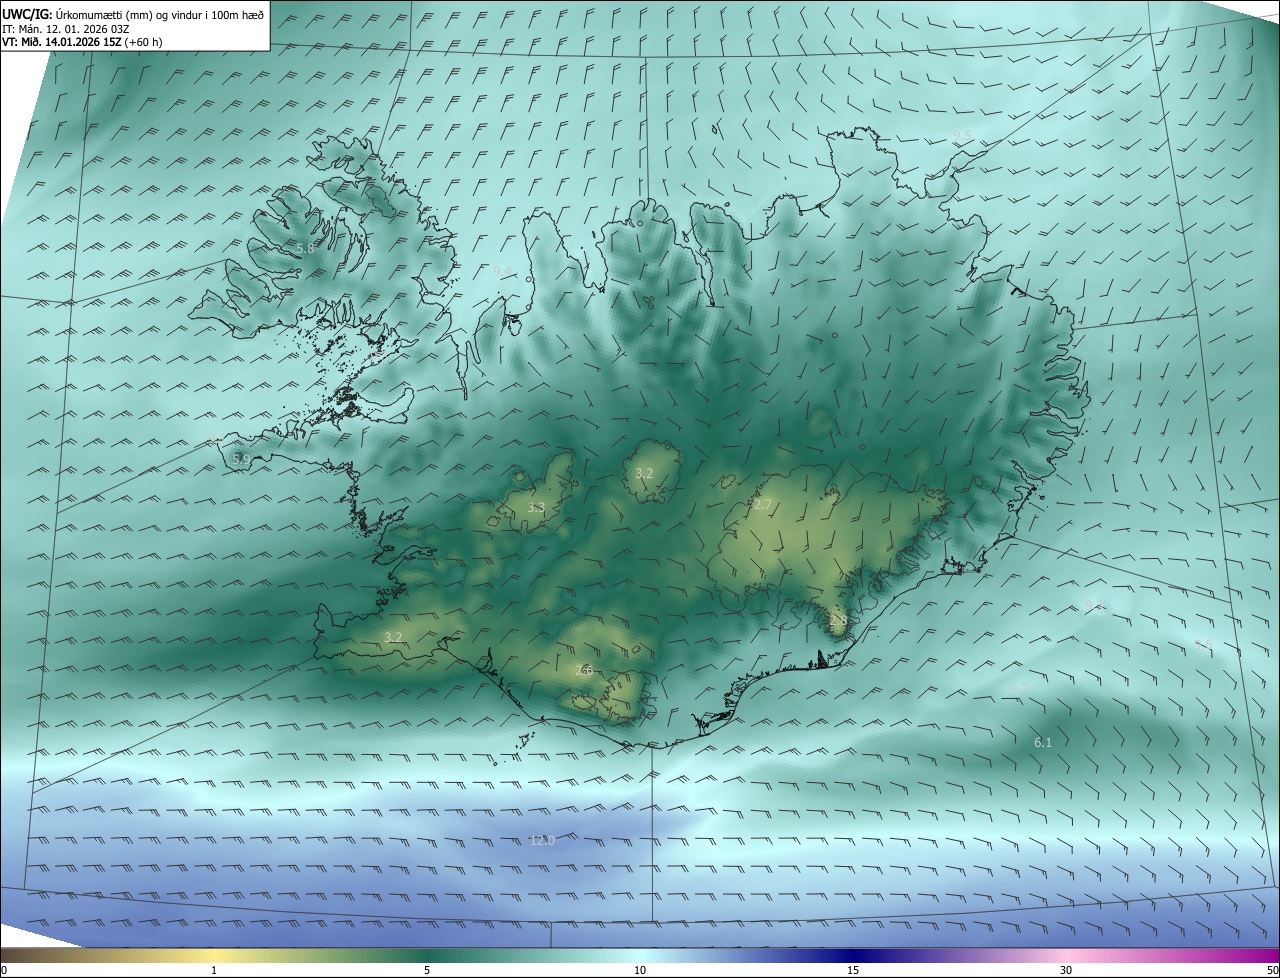Click the 2.6 value label in the southern highlands
This screenshot has height=978, width=1280.
click(x=585, y=671)
